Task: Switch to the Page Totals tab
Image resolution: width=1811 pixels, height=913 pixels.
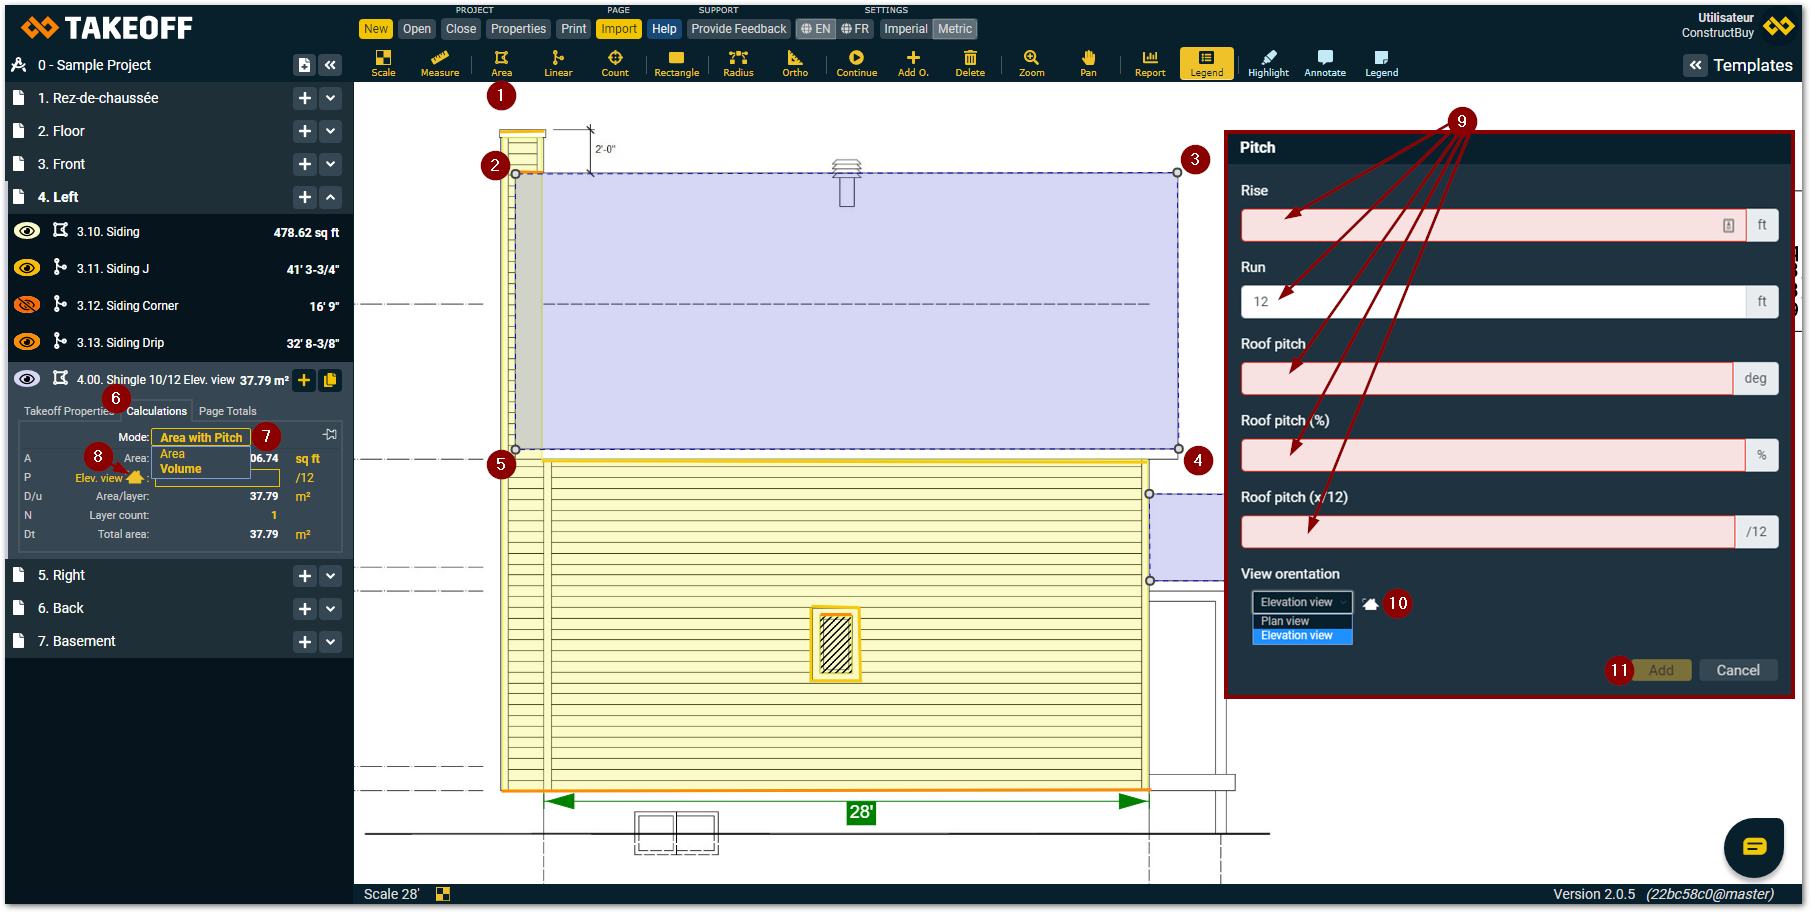Action: tap(227, 411)
